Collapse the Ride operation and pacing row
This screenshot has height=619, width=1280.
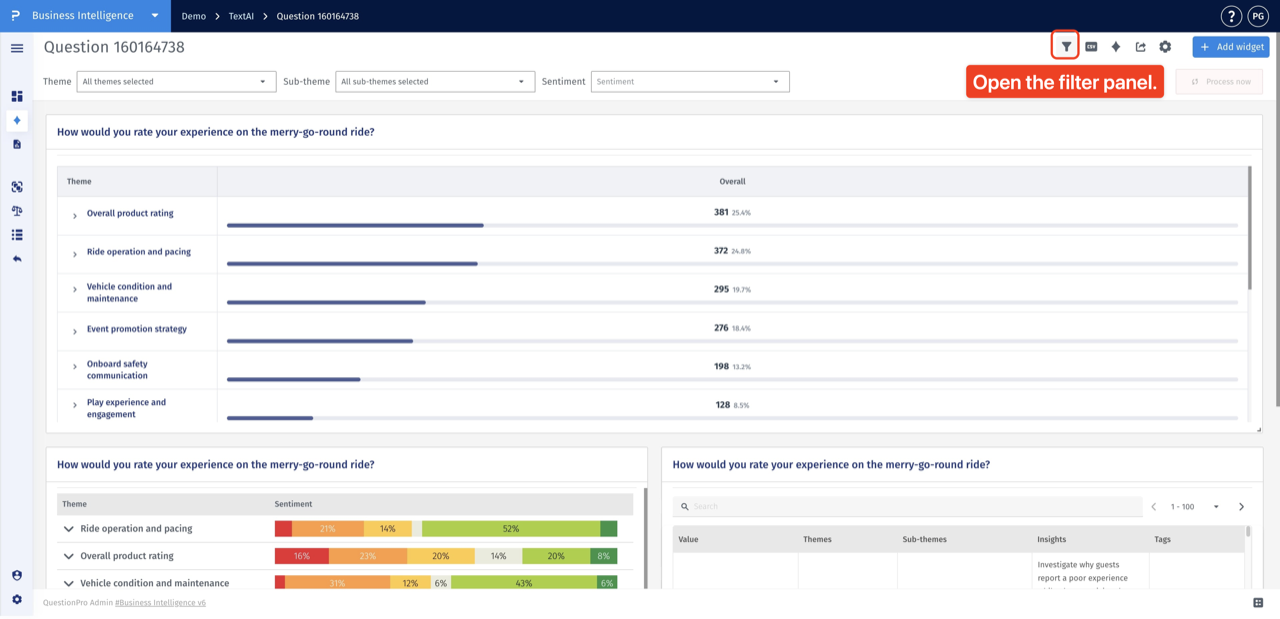coord(69,529)
